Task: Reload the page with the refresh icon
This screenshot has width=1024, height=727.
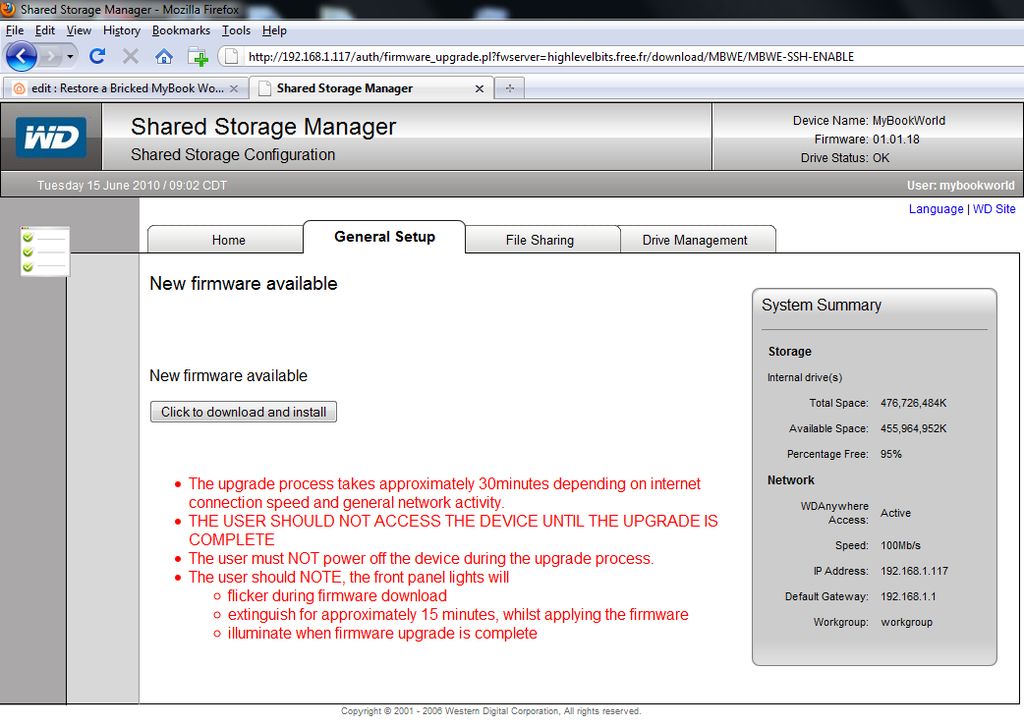Action: (x=97, y=57)
